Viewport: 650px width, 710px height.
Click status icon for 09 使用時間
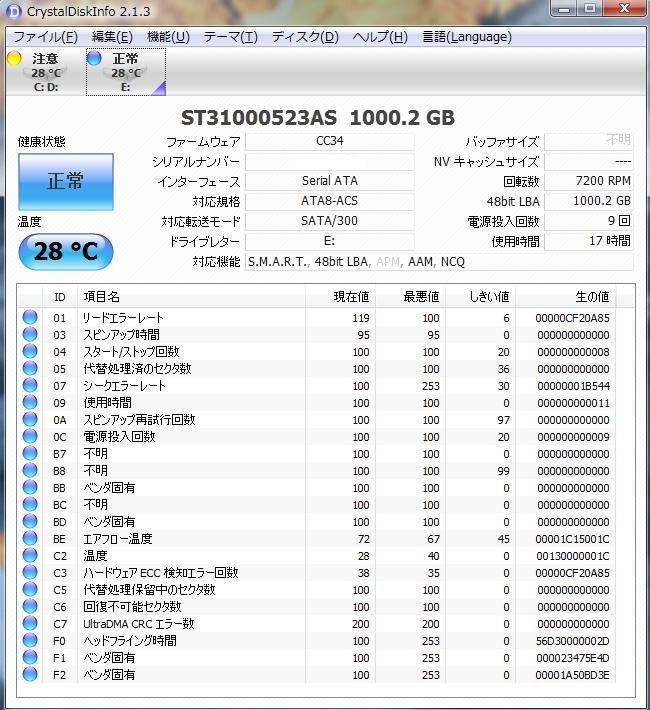point(30,402)
